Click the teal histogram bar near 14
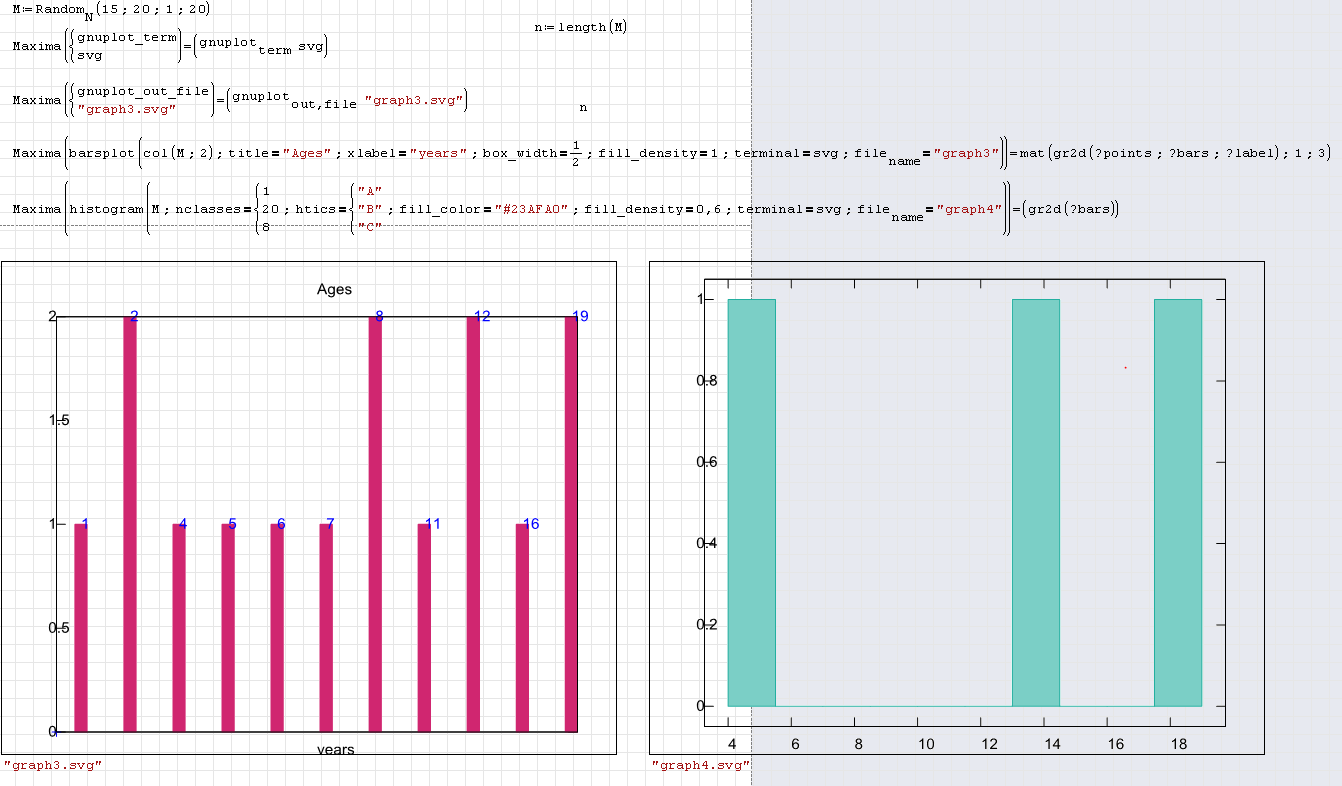1342x786 pixels. (1035, 502)
